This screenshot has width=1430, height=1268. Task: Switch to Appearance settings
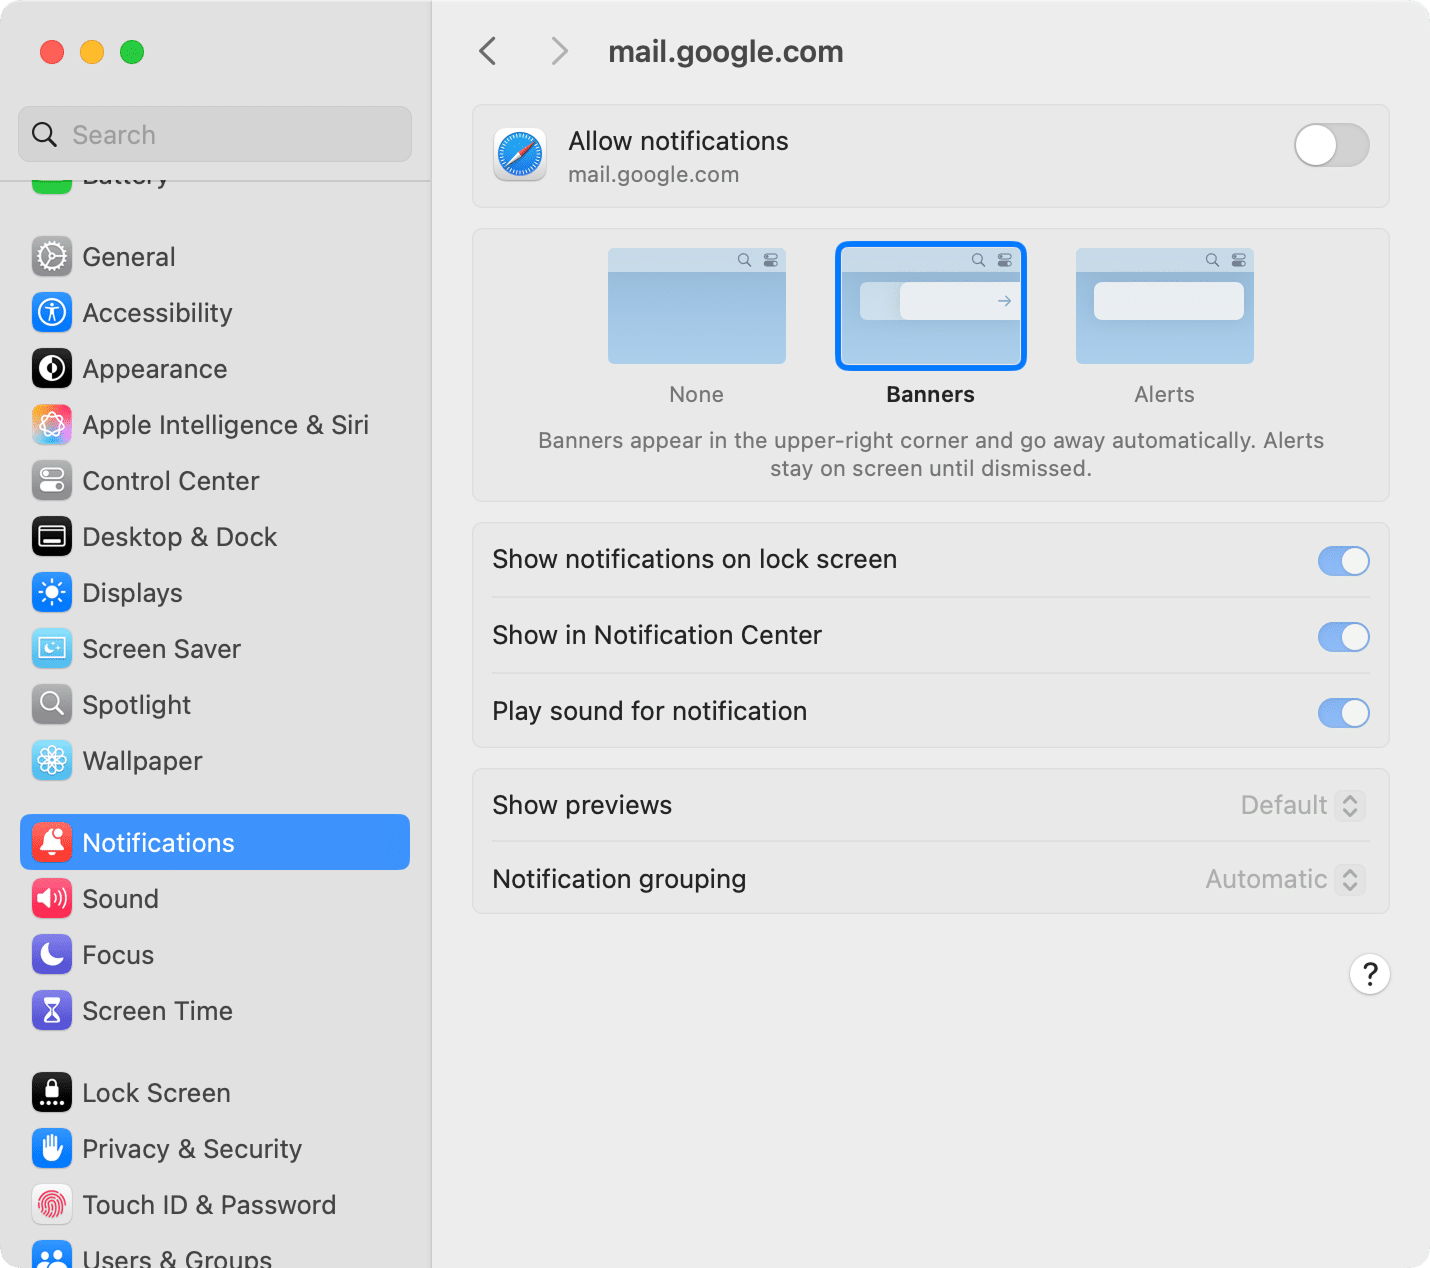click(x=215, y=369)
